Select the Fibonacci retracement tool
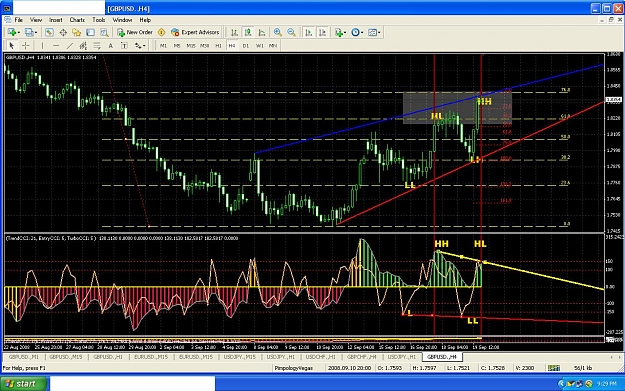Image resolution: width=625 pixels, height=391 pixels. click(x=97, y=46)
